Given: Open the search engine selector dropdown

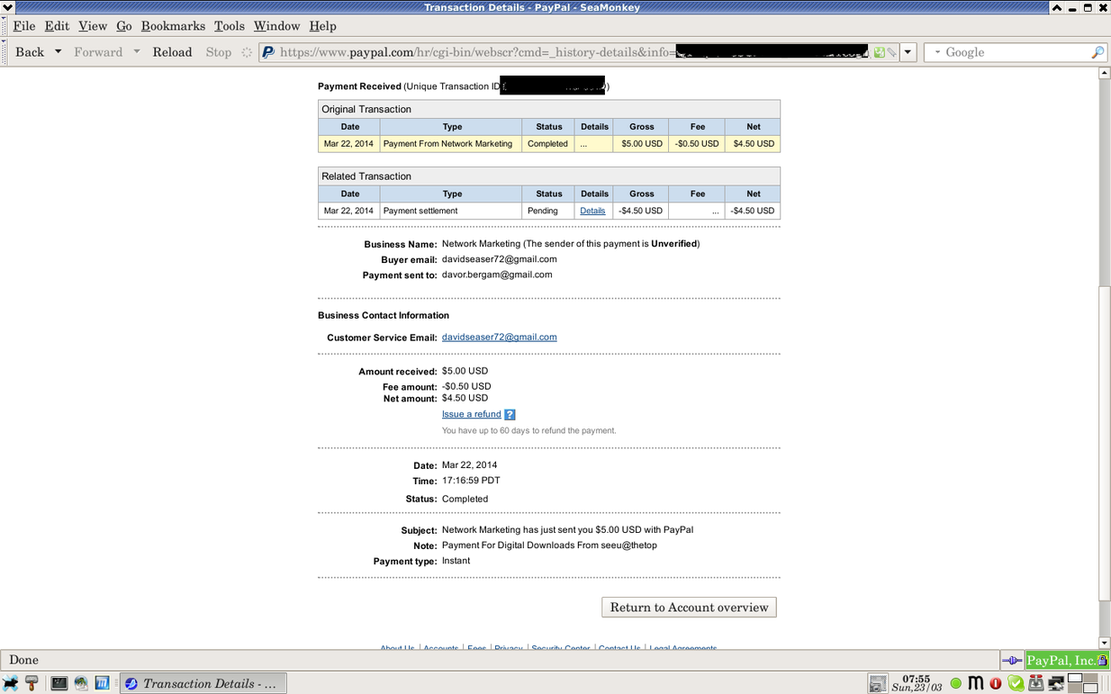Looking at the screenshot, I should click(936, 52).
